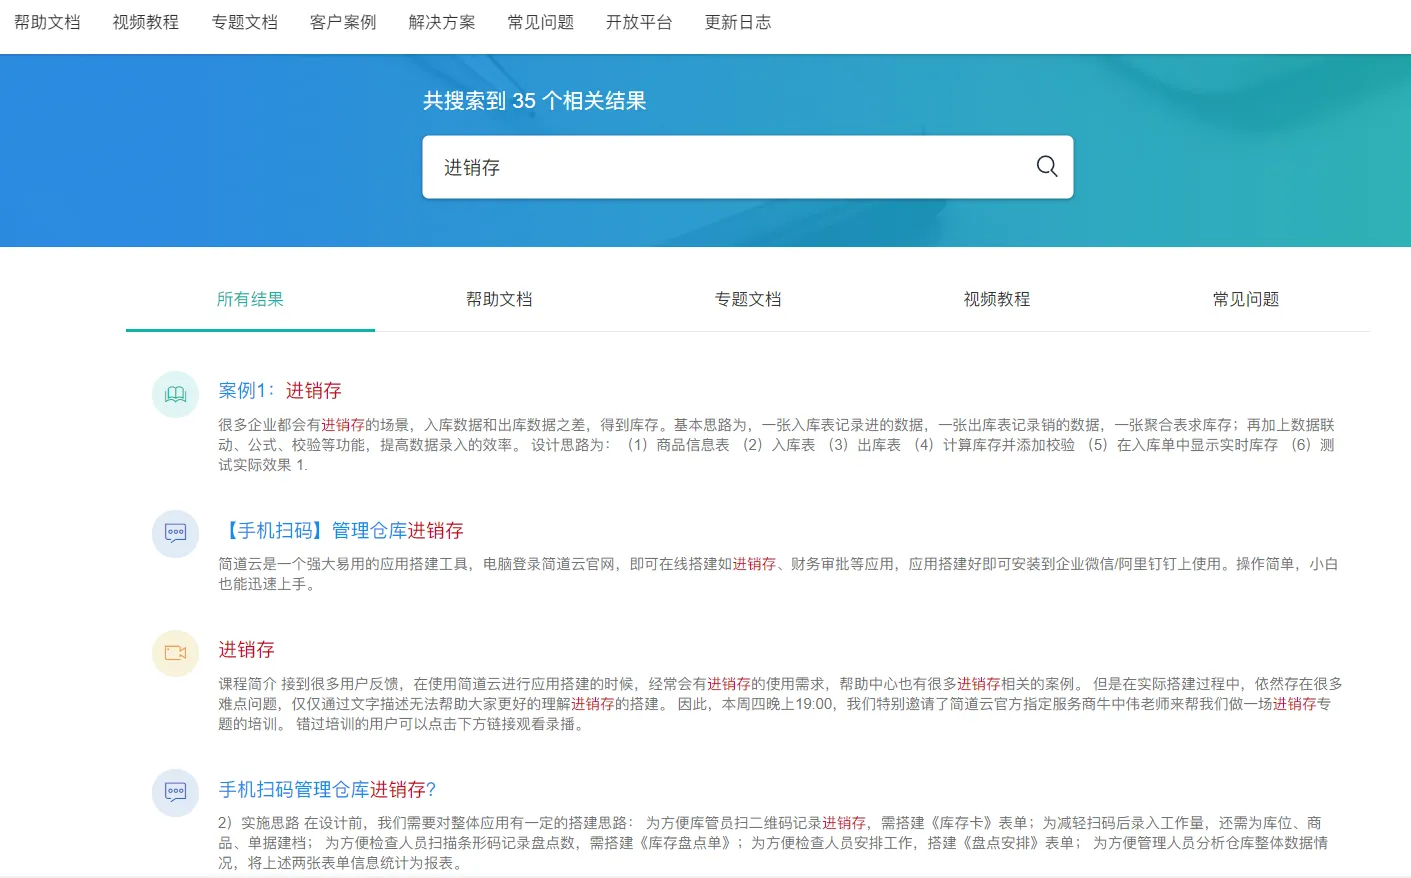Open result 手机扫码管理仓库进销存?
Screen dimensions: 1411x878
click(328, 789)
